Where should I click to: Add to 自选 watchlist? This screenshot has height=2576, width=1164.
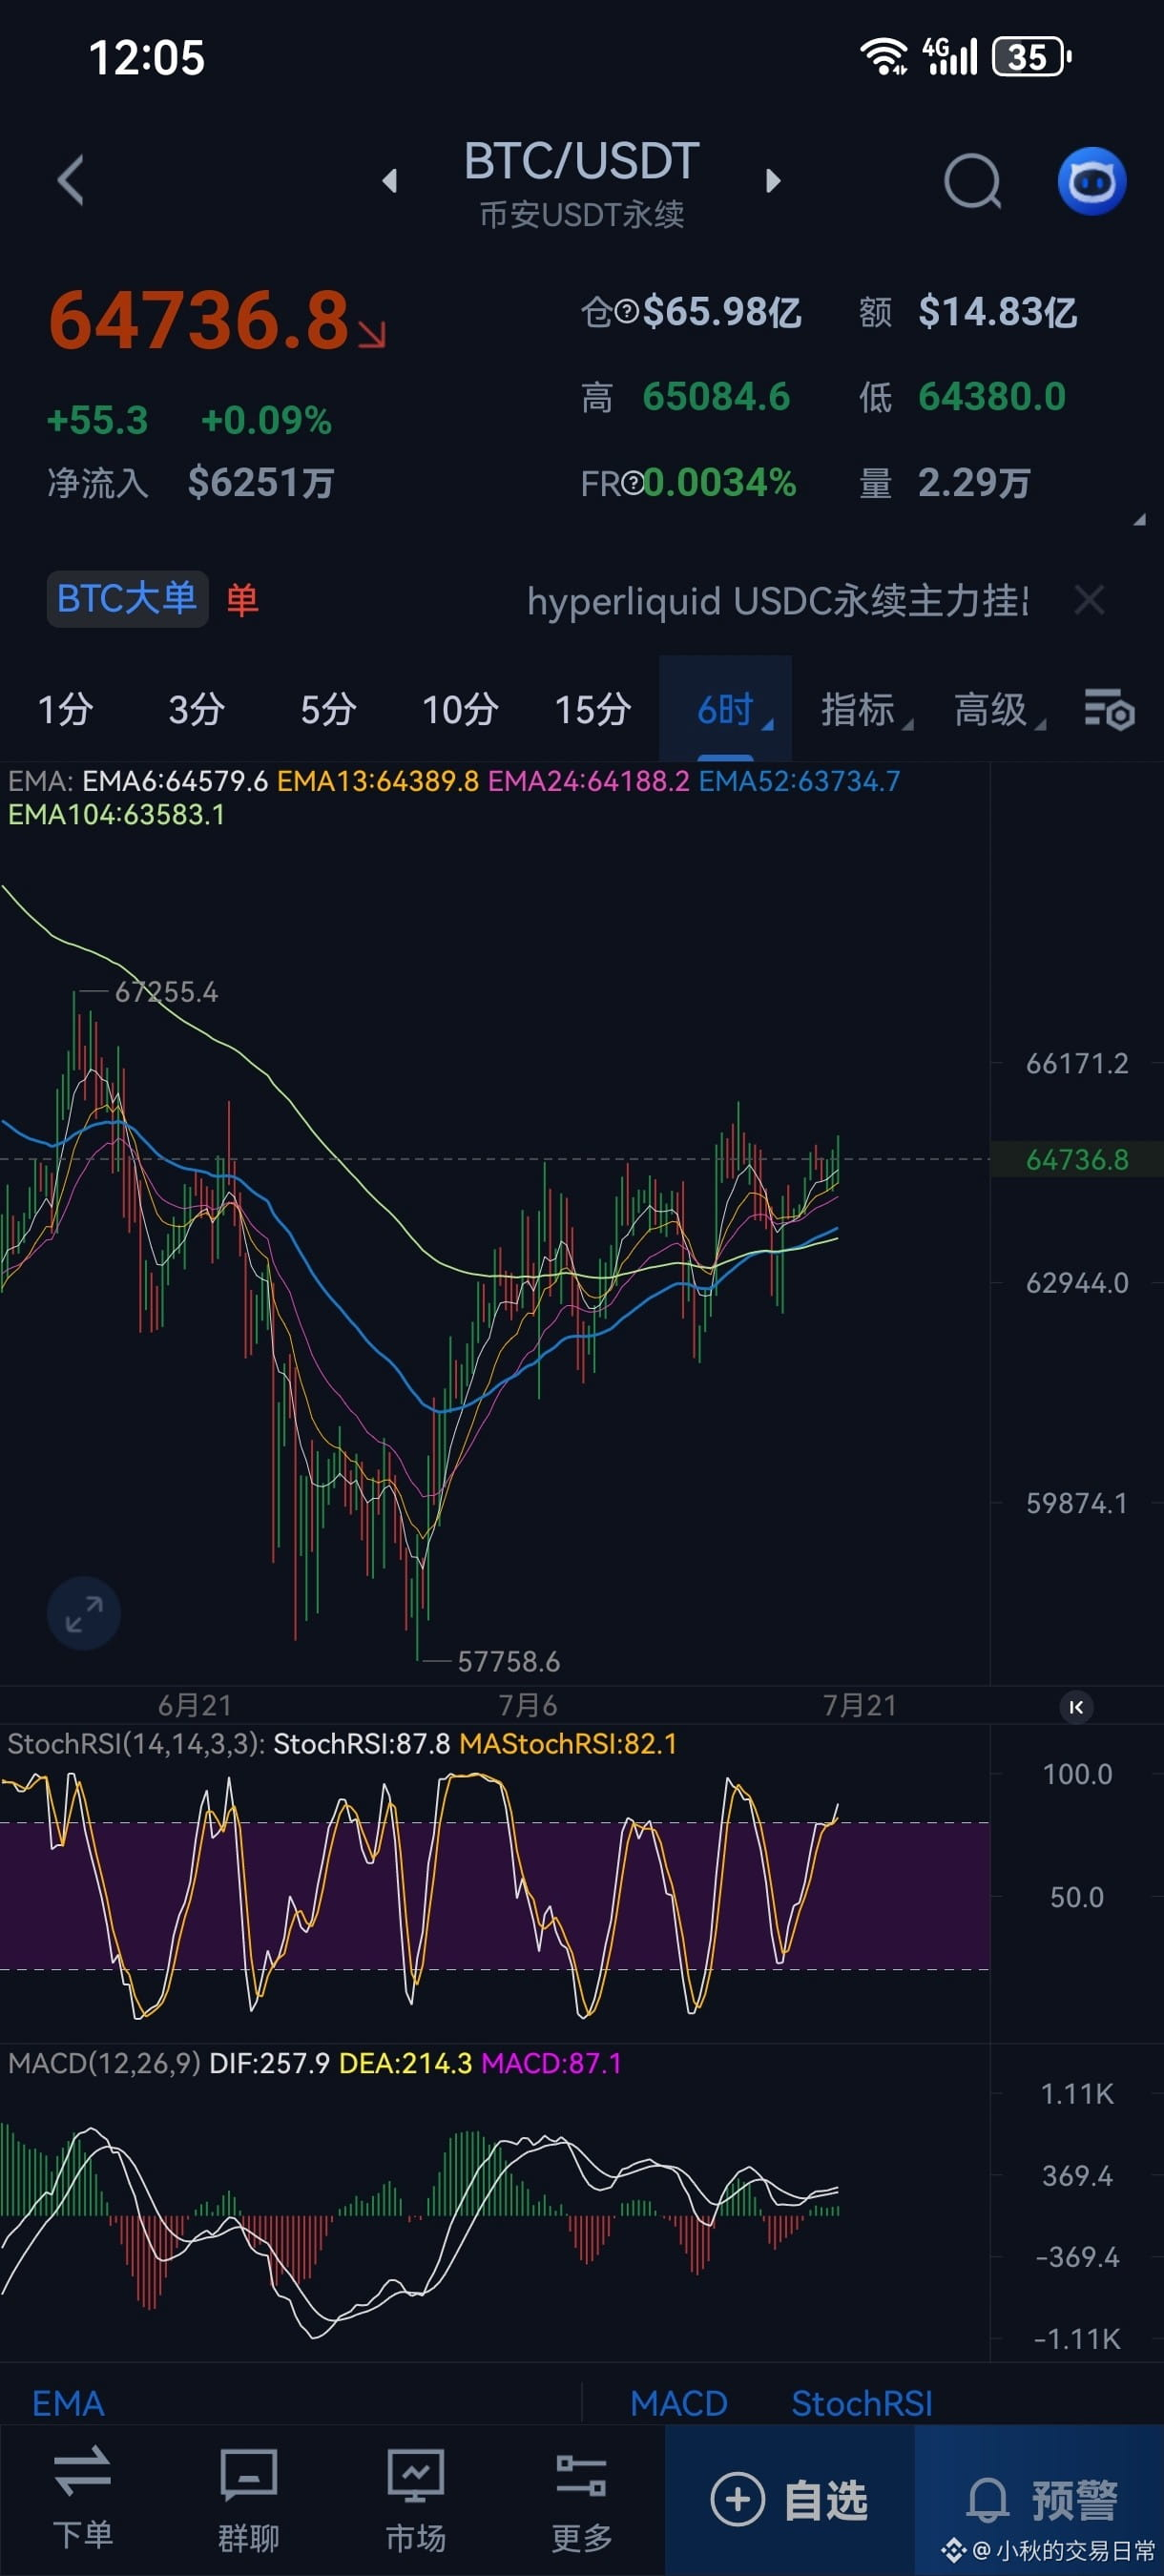coord(789,2500)
